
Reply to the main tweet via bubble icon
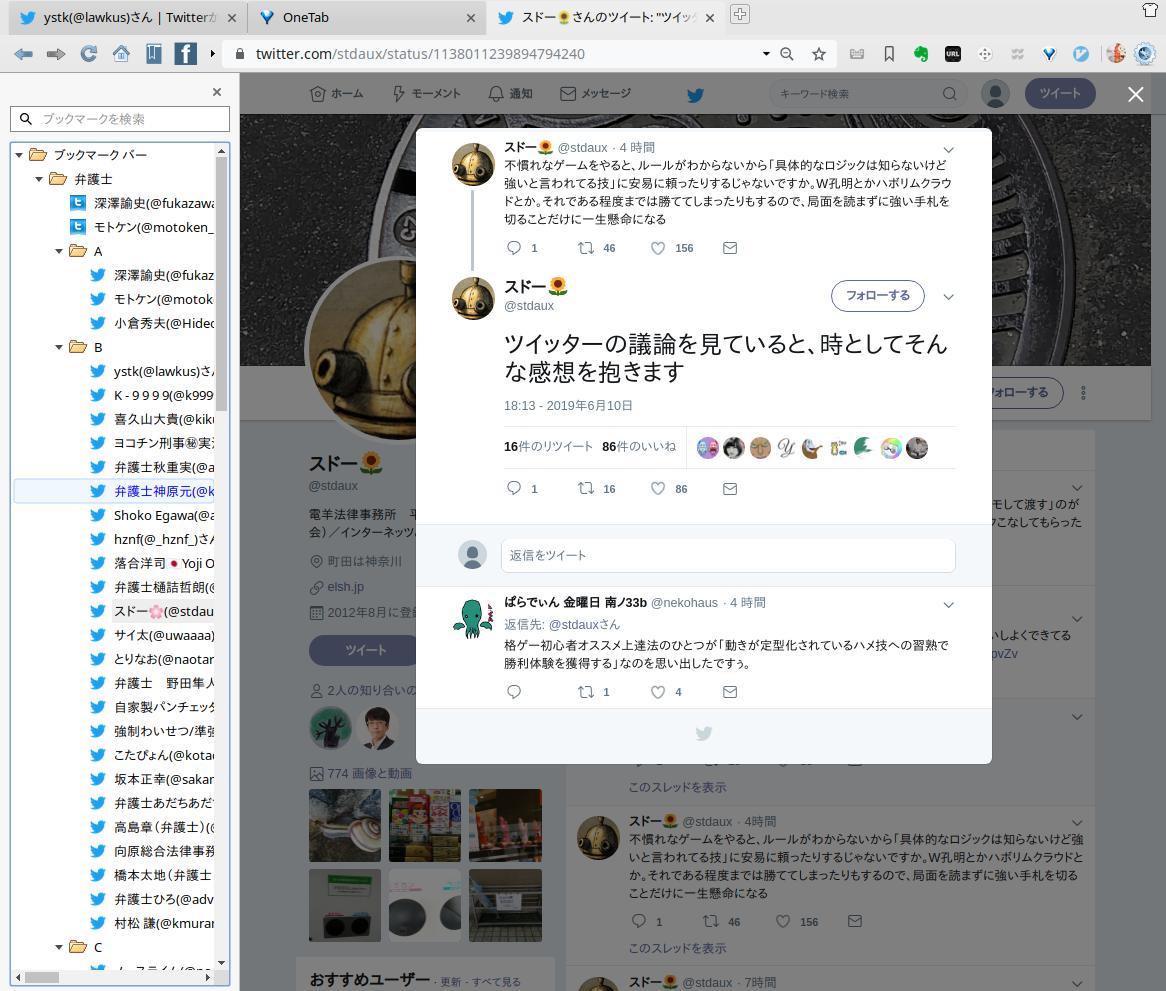pyautogui.click(x=514, y=488)
